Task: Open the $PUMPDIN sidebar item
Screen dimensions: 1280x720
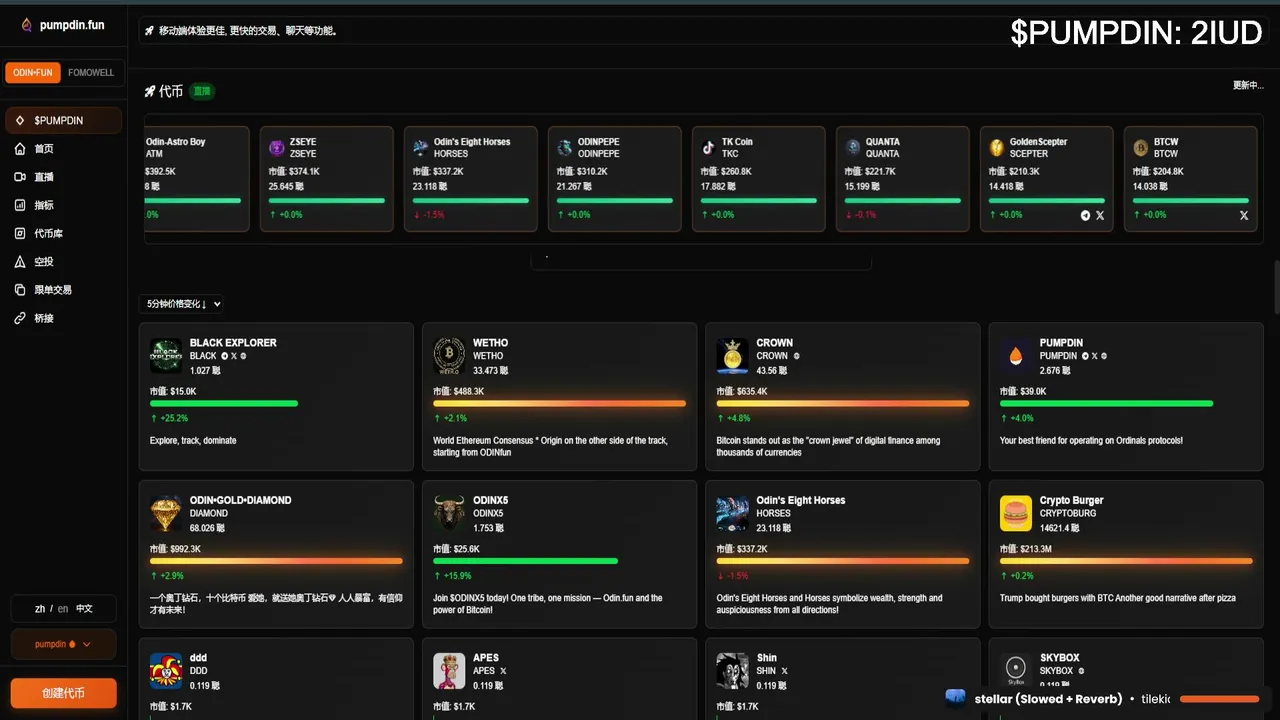Action: coord(63,121)
